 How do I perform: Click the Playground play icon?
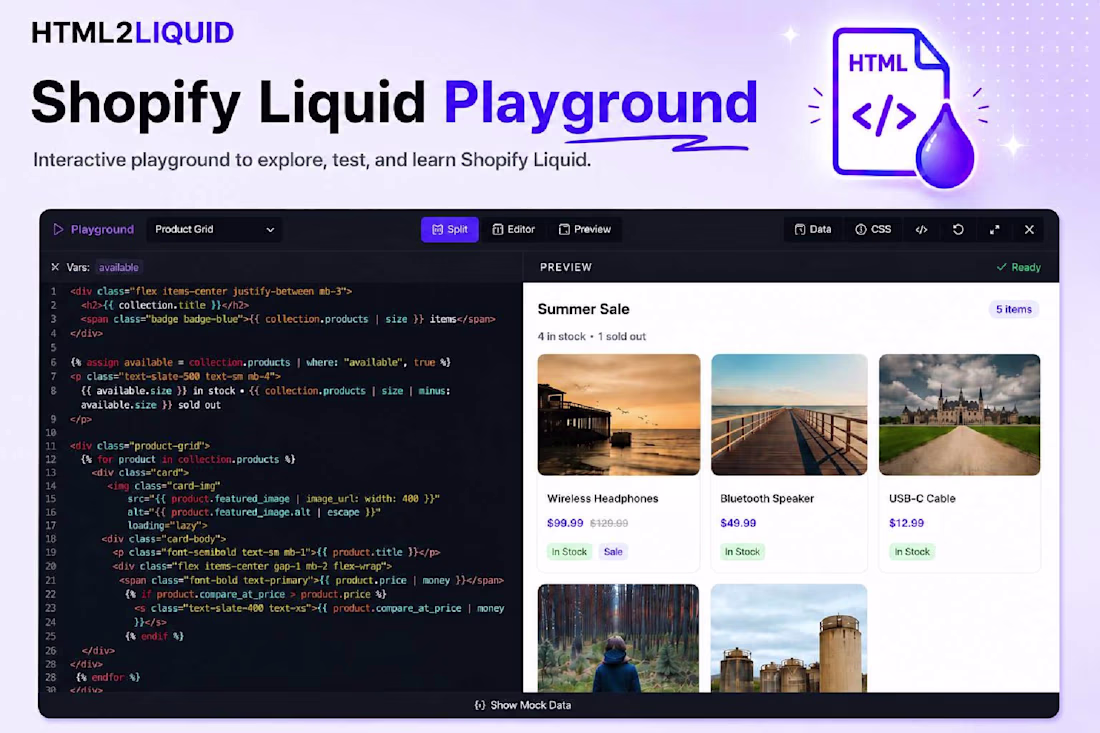[x=58, y=229]
